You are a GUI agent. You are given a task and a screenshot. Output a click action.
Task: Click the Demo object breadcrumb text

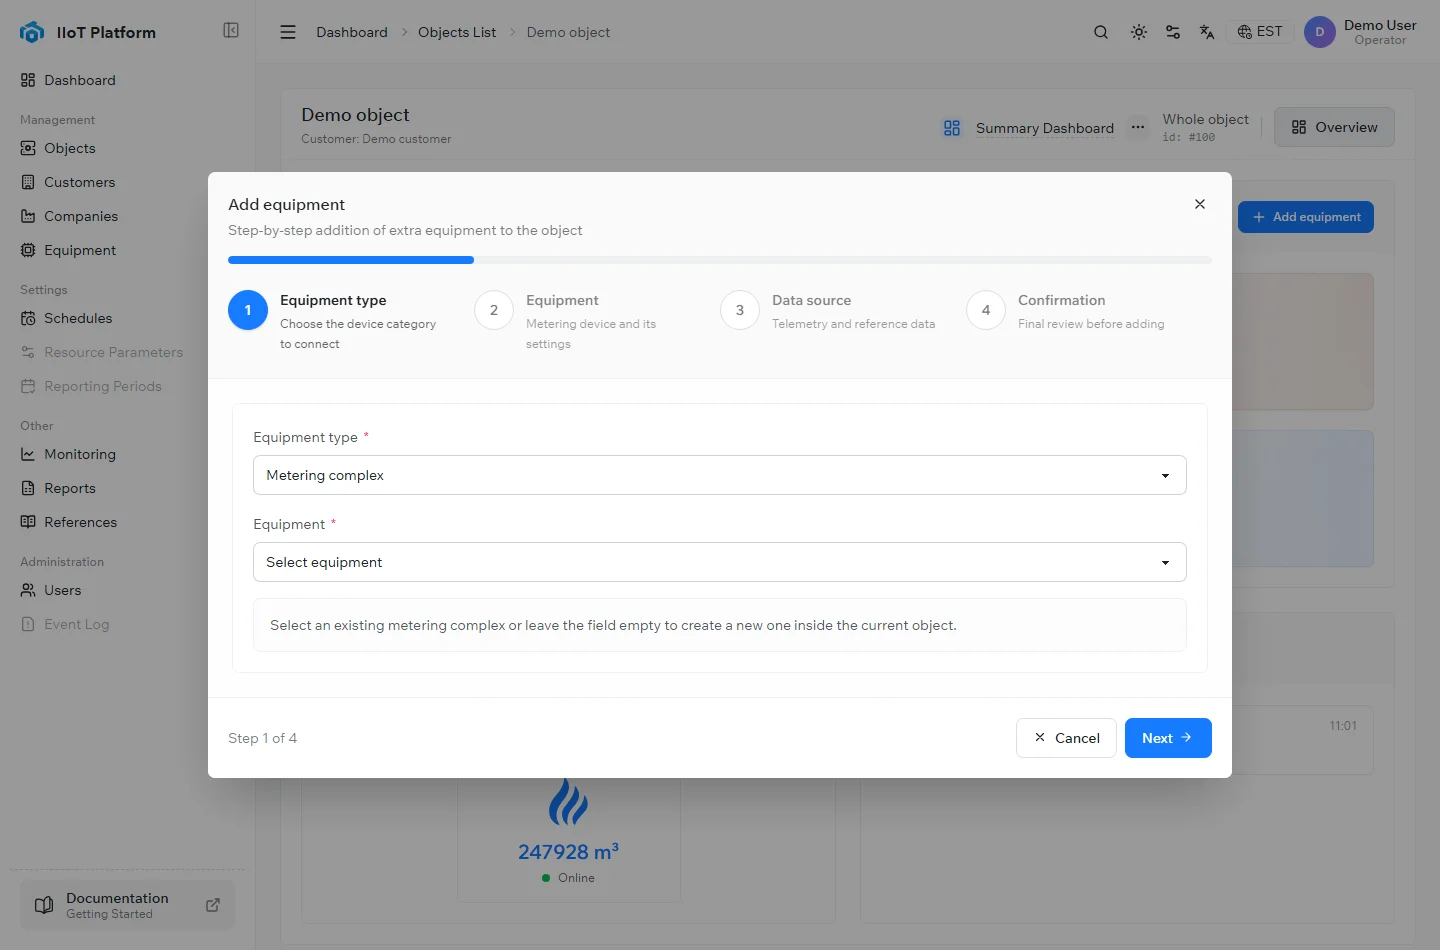point(568,32)
